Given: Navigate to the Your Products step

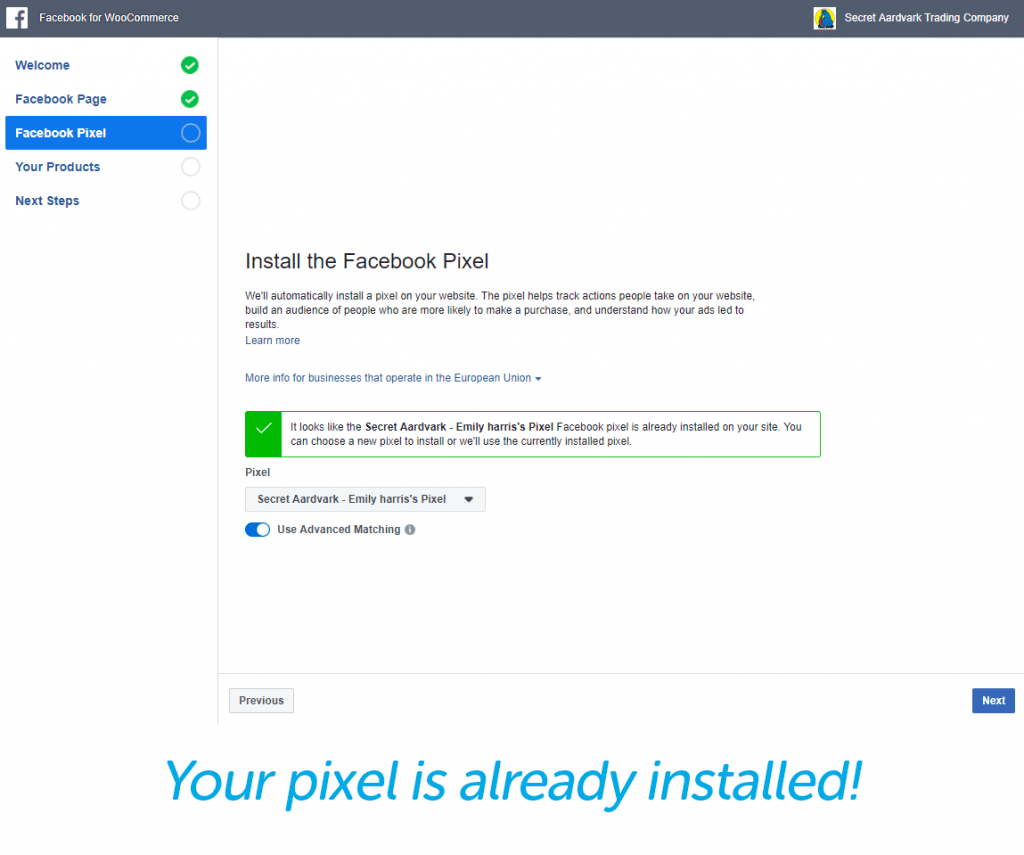Looking at the screenshot, I should 57,167.
